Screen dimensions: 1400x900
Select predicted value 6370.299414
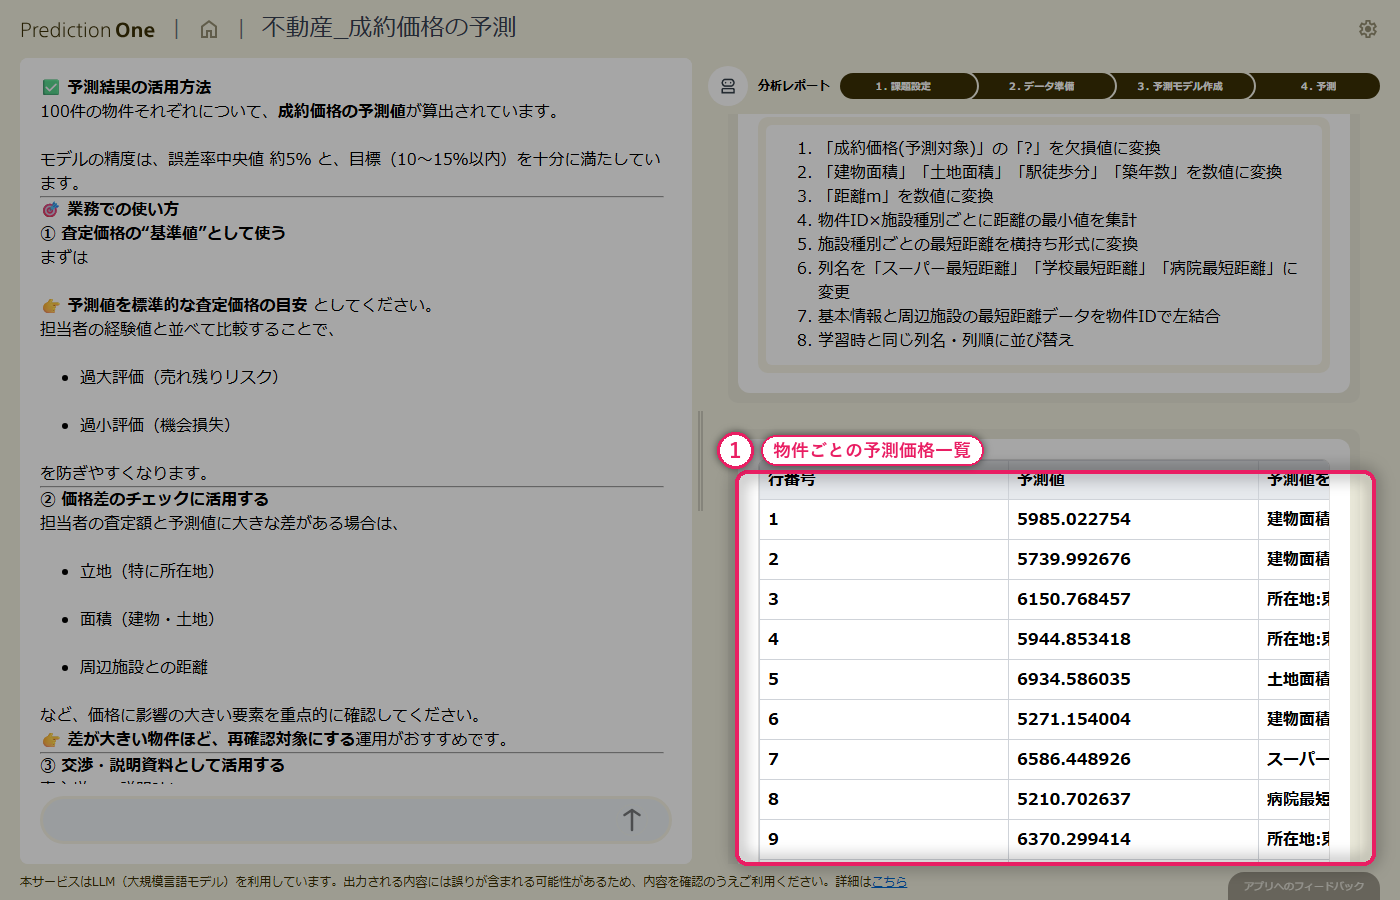(1074, 839)
